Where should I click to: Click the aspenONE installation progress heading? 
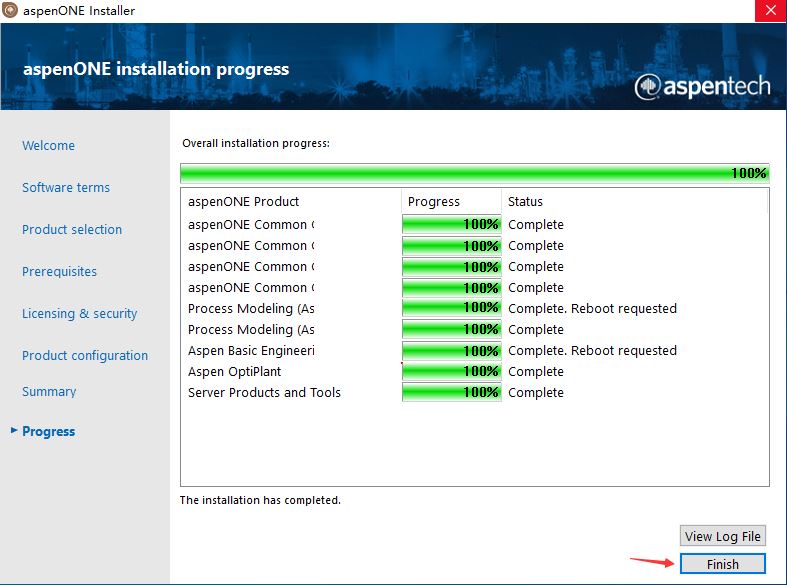(156, 69)
